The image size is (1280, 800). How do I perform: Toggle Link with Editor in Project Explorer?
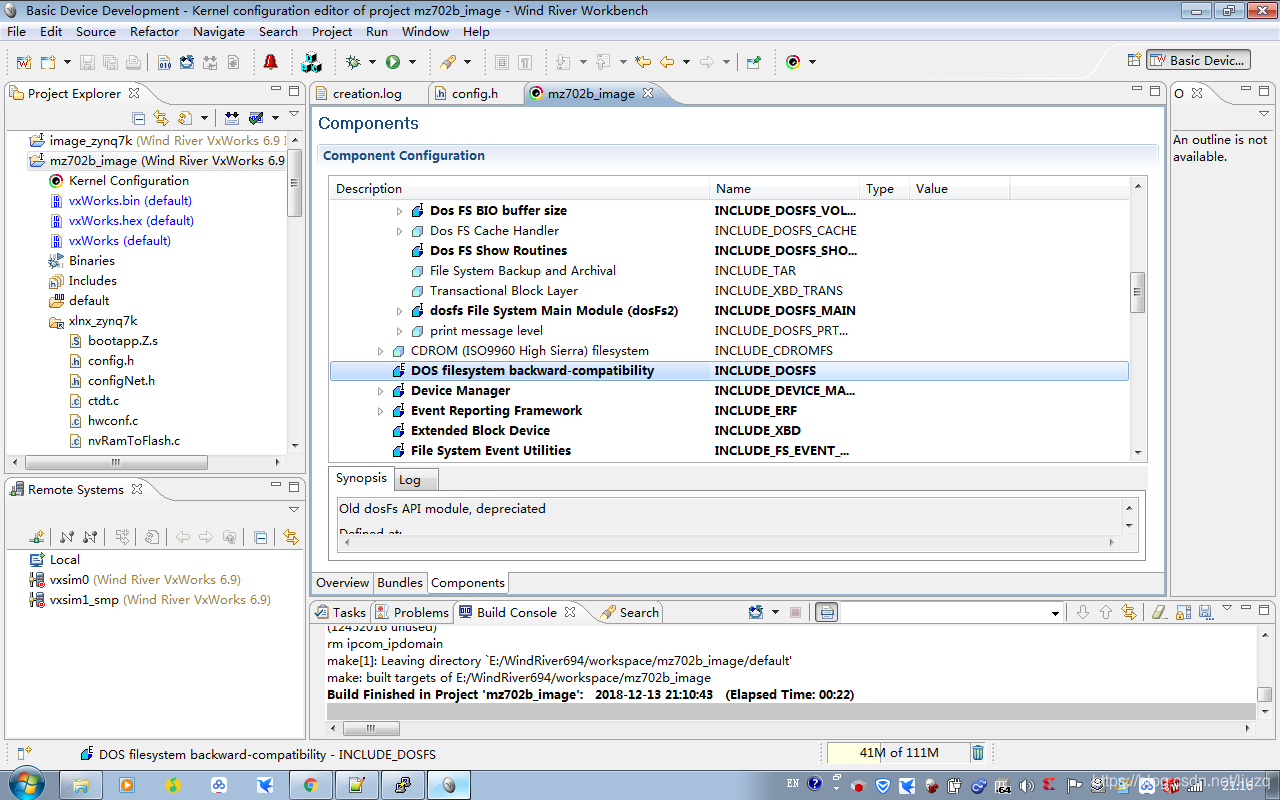click(x=161, y=118)
